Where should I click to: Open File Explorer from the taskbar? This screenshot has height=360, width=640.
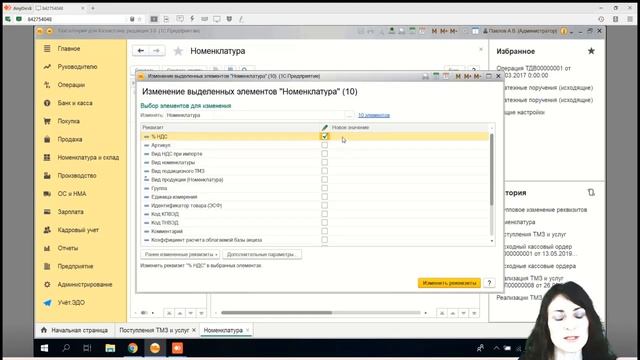[x=110, y=348]
